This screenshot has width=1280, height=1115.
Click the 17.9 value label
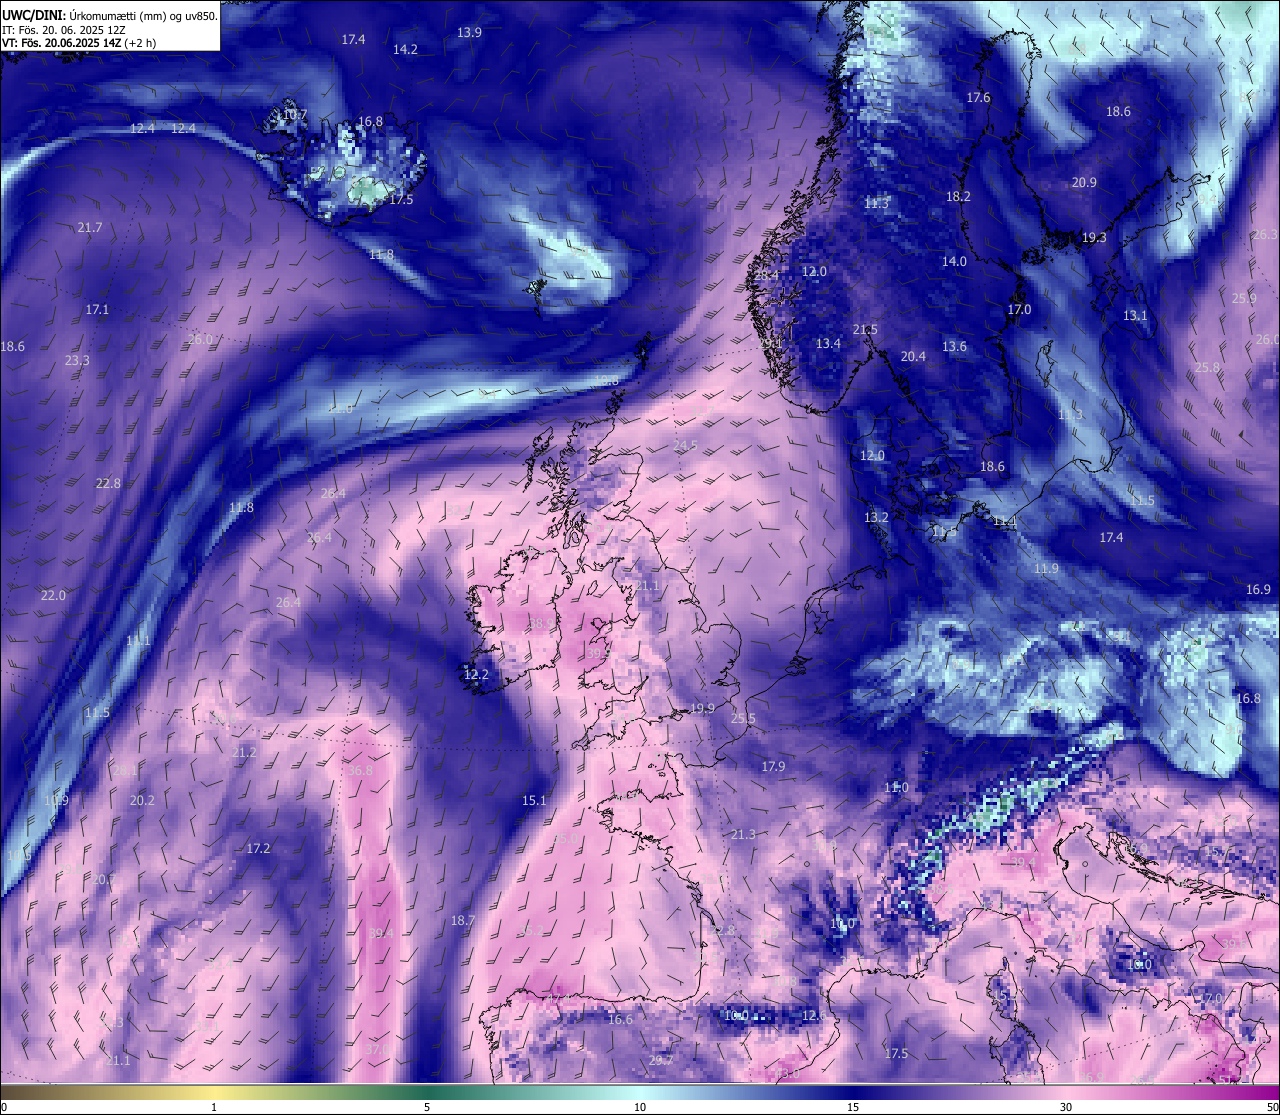[x=773, y=767]
